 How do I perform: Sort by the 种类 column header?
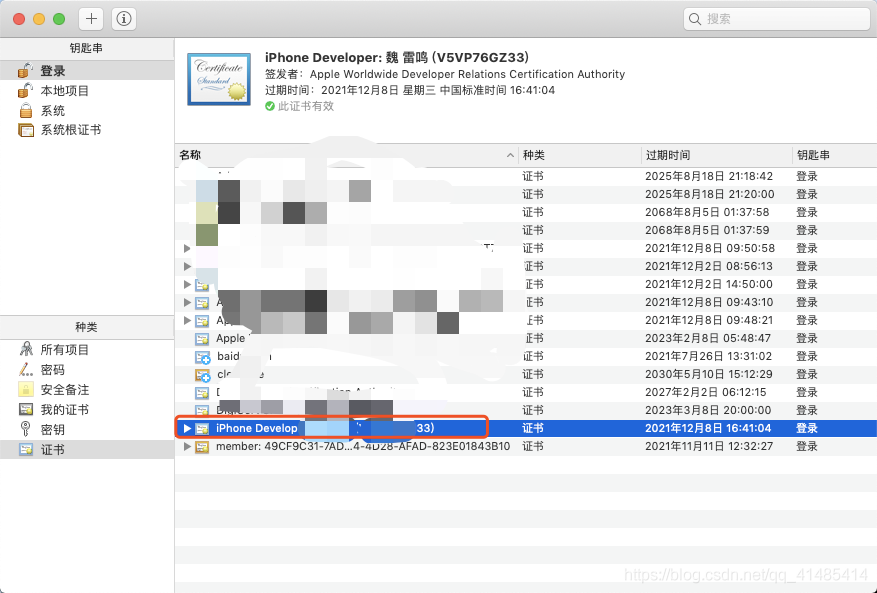(579, 155)
